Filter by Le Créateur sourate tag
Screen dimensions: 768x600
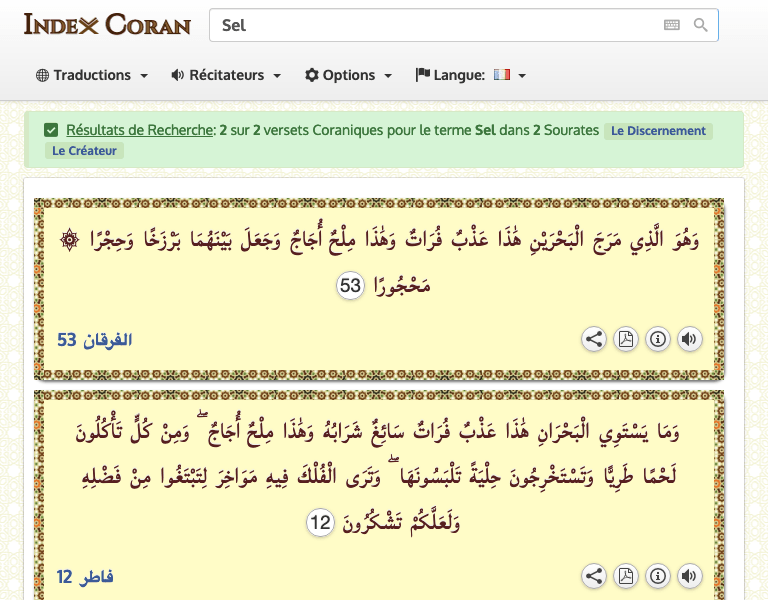(84, 151)
